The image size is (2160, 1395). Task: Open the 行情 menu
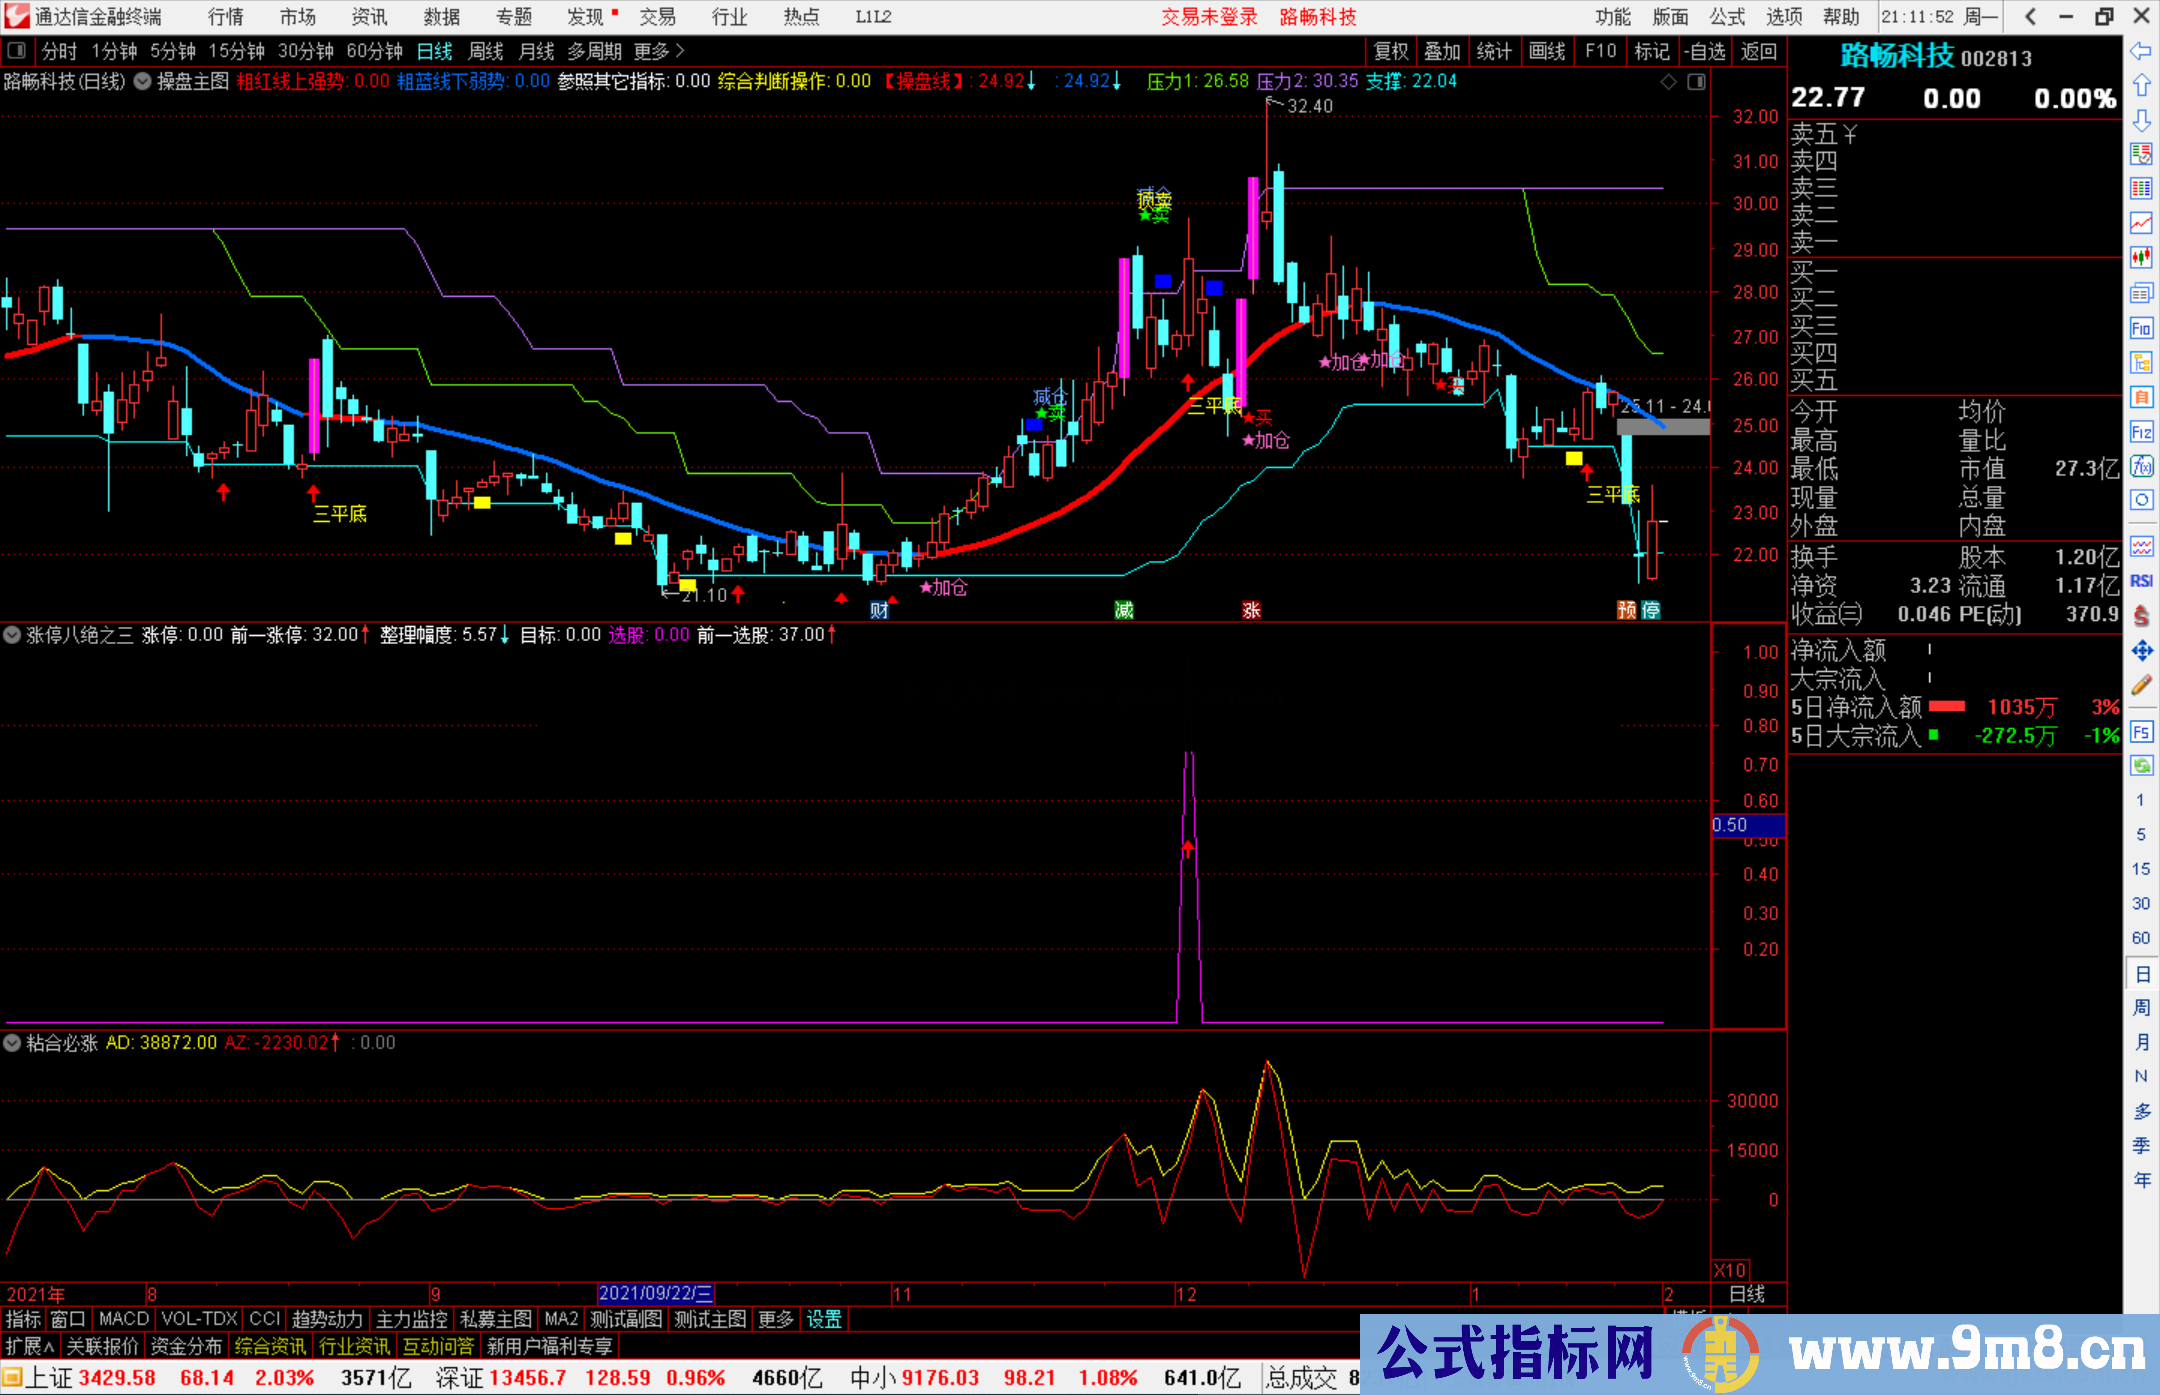pos(225,17)
